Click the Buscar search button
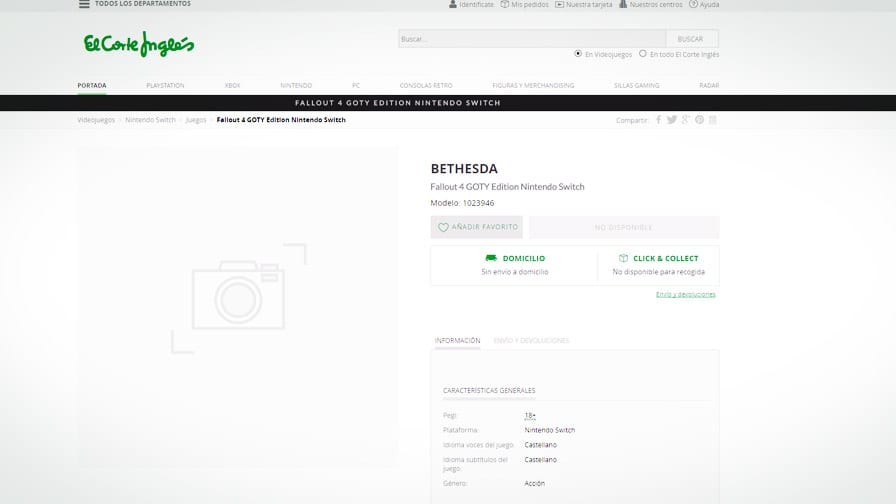896x504 pixels. click(x=690, y=39)
